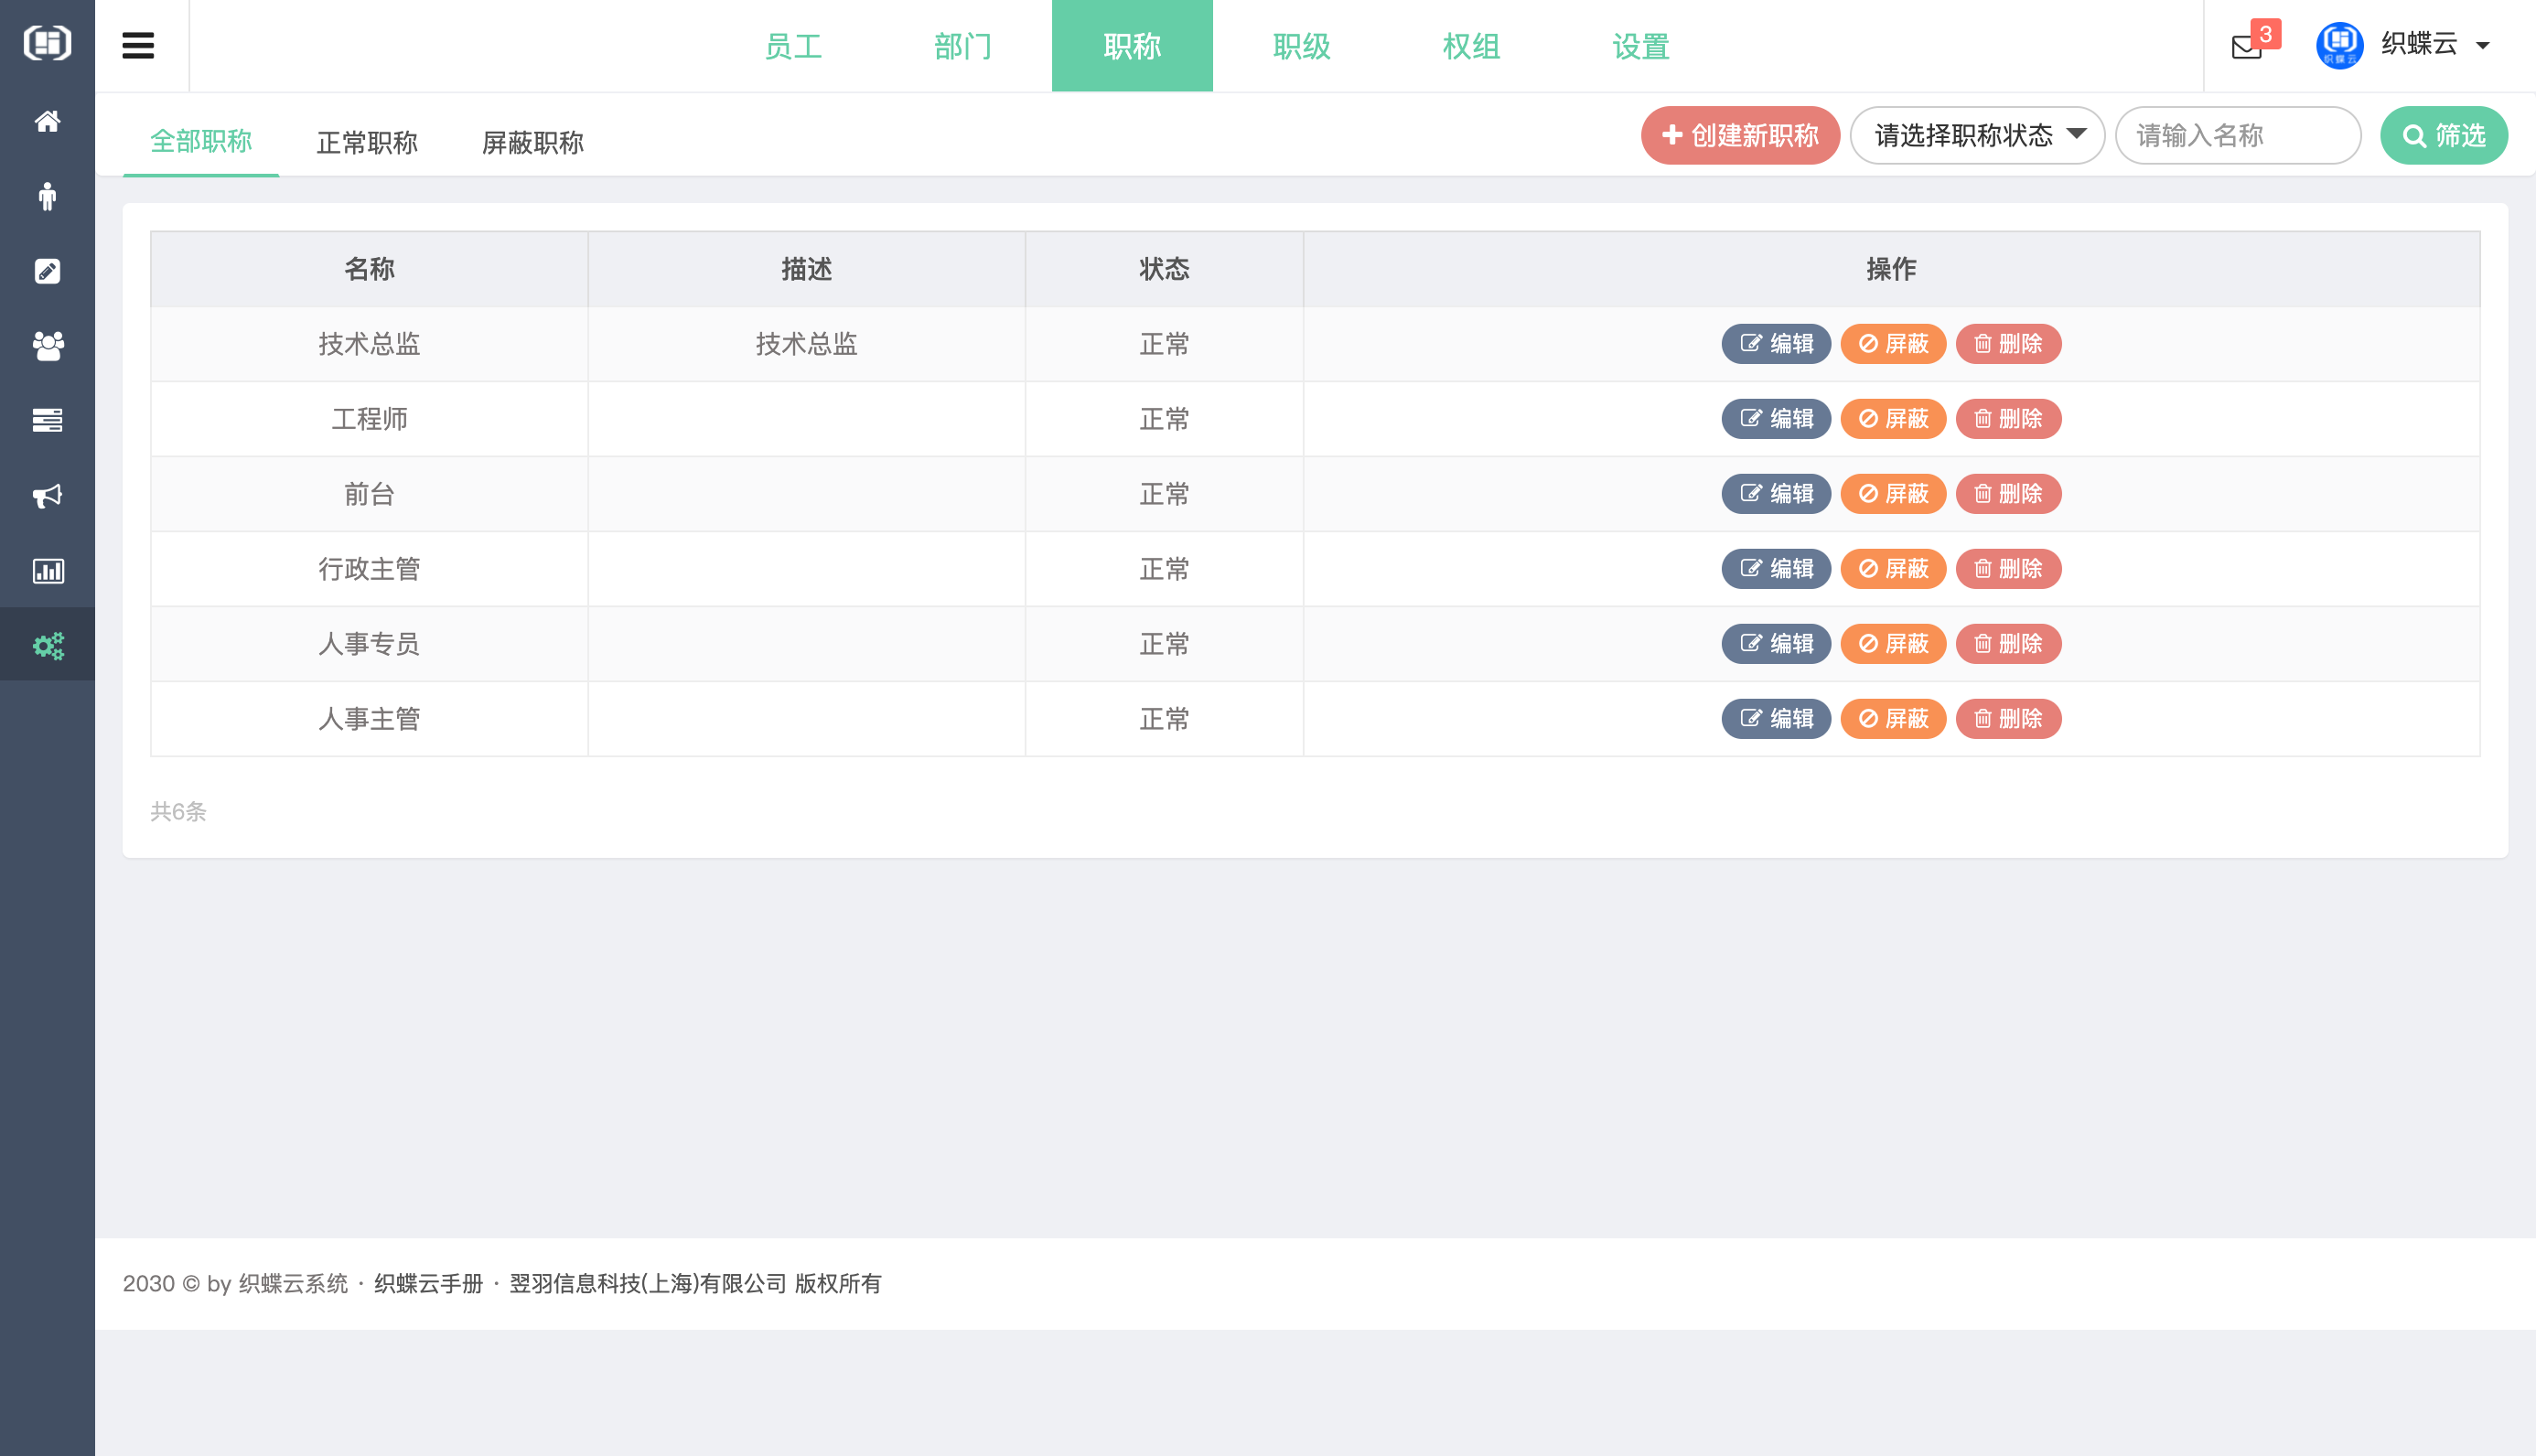
Task: Click the edit pencil sidebar icon
Action: pos(47,271)
